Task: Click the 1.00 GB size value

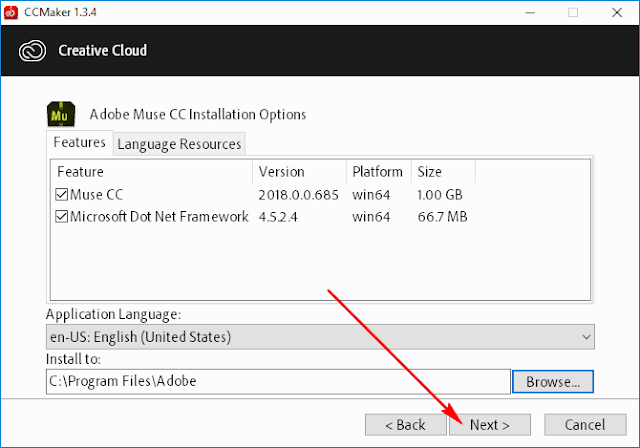Action: [440, 195]
